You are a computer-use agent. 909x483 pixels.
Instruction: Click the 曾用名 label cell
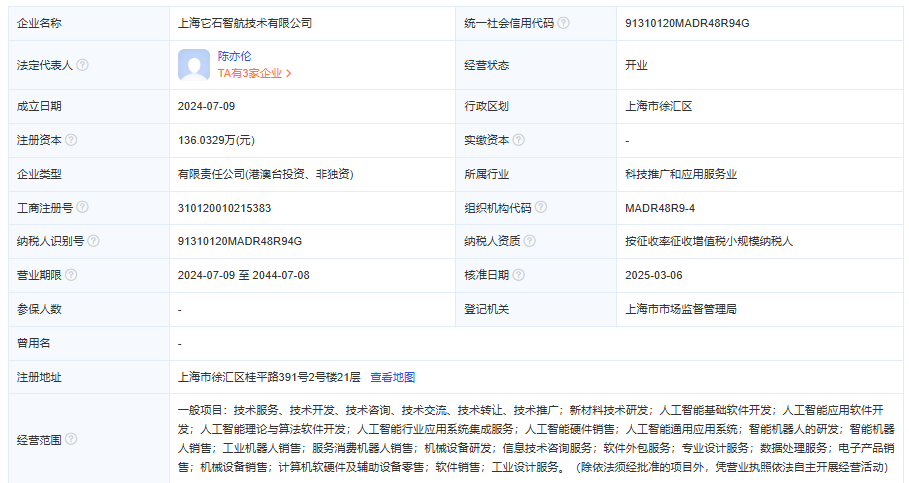[x=89, y=343]
